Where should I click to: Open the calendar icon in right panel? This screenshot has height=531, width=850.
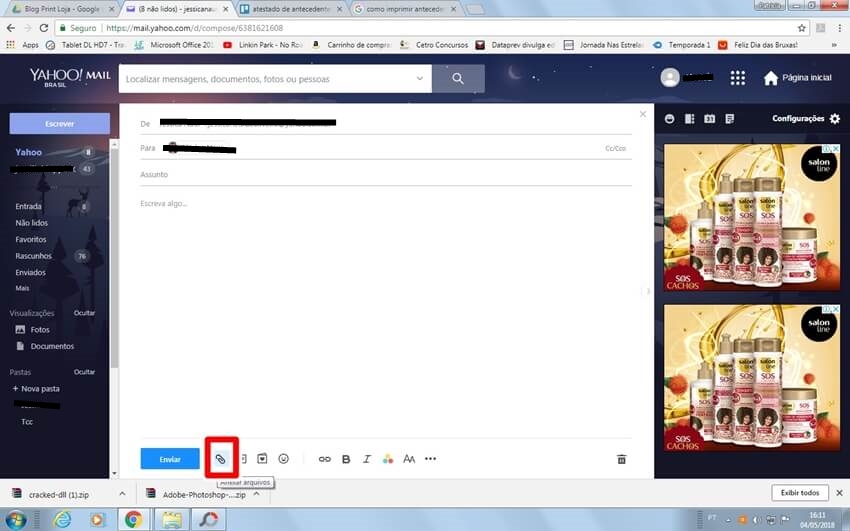[x=709, y=119]
